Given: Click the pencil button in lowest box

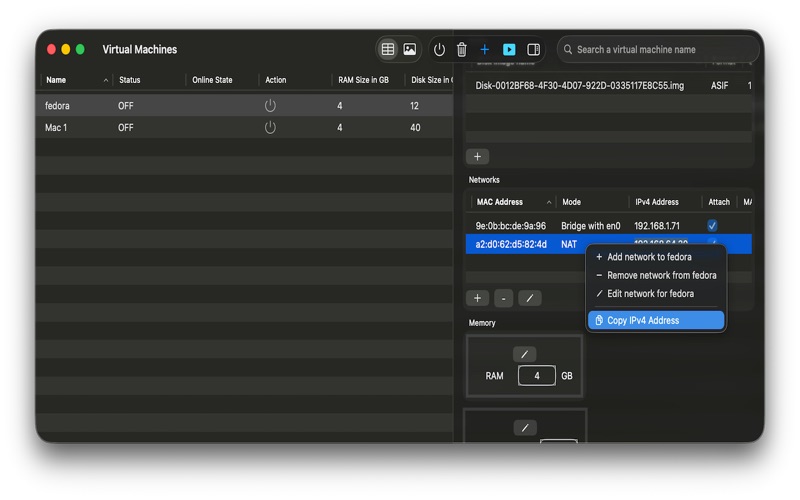Looking at the screenshot, I should click(x=525, y=428).
